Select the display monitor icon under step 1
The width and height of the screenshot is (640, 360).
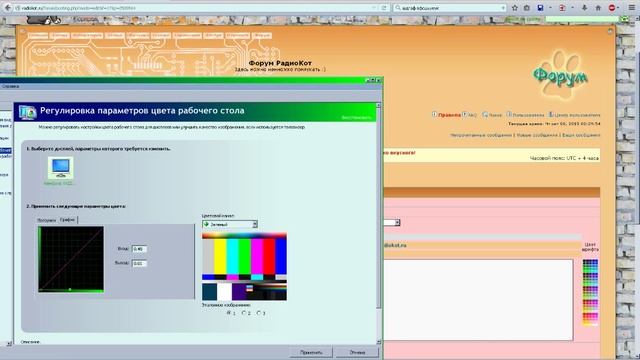[x=60, y=168]
